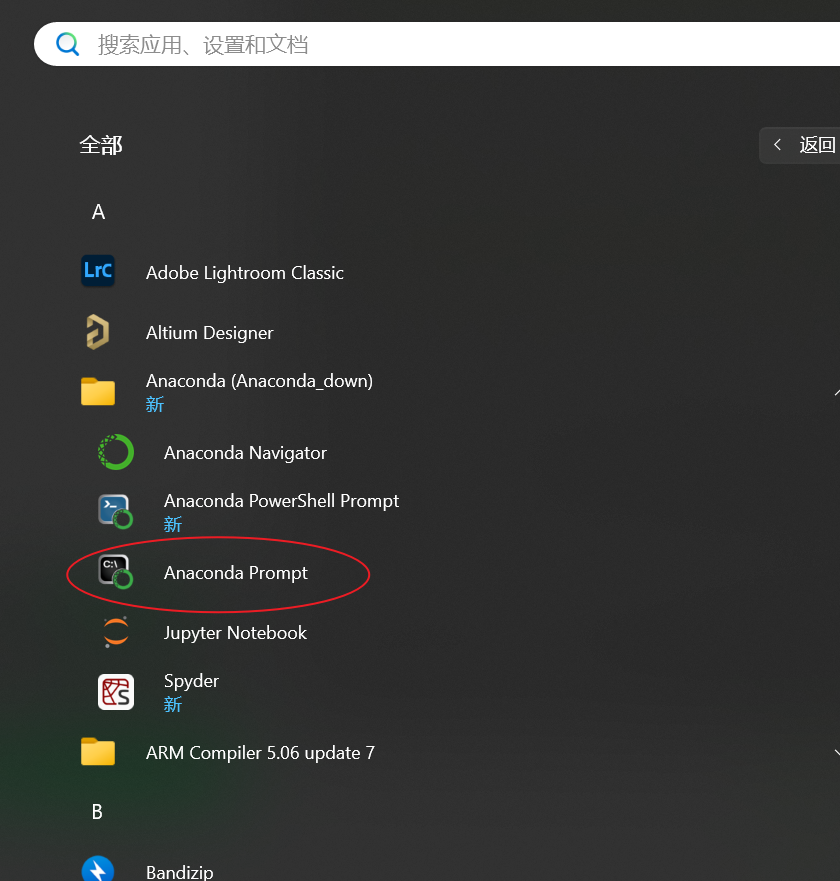Focus the 搜索应用、设置和文档 search box
This screenshot has width=840, height=881.
point(437,44)
